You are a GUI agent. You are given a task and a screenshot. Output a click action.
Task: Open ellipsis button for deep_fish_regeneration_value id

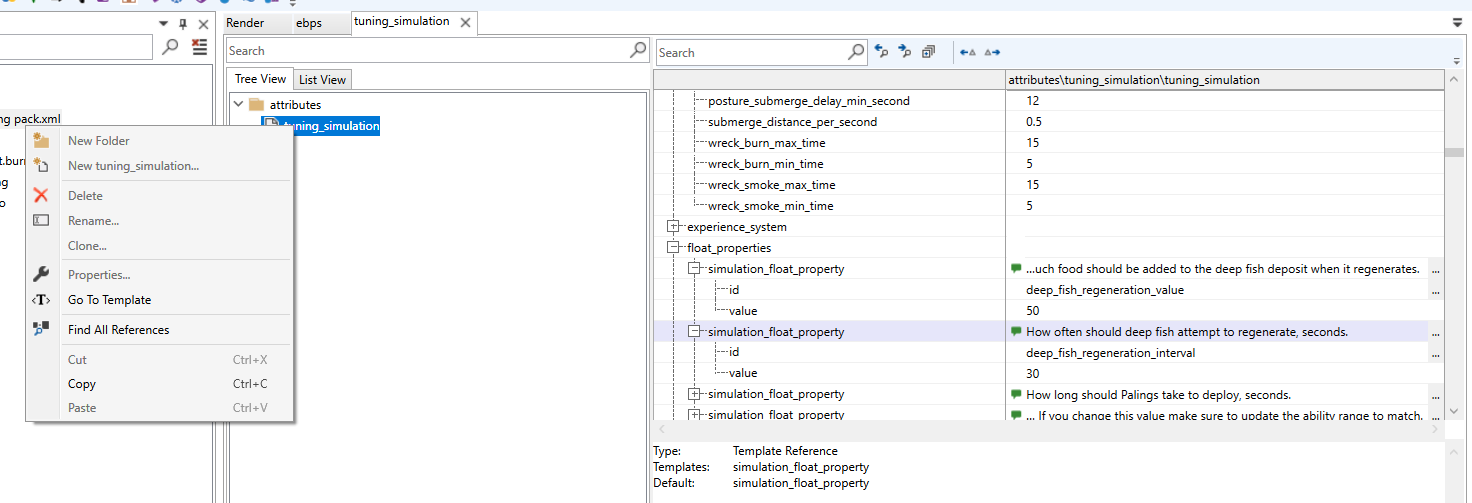click(x=1436, y=290)
